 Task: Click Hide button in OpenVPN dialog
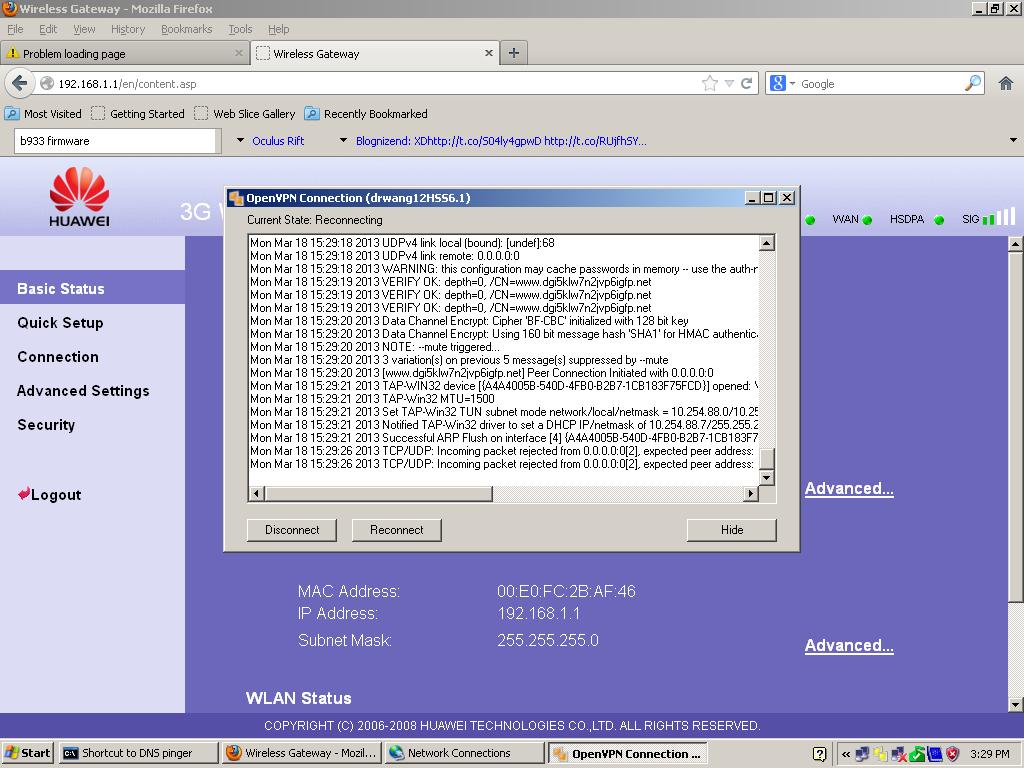731,530
